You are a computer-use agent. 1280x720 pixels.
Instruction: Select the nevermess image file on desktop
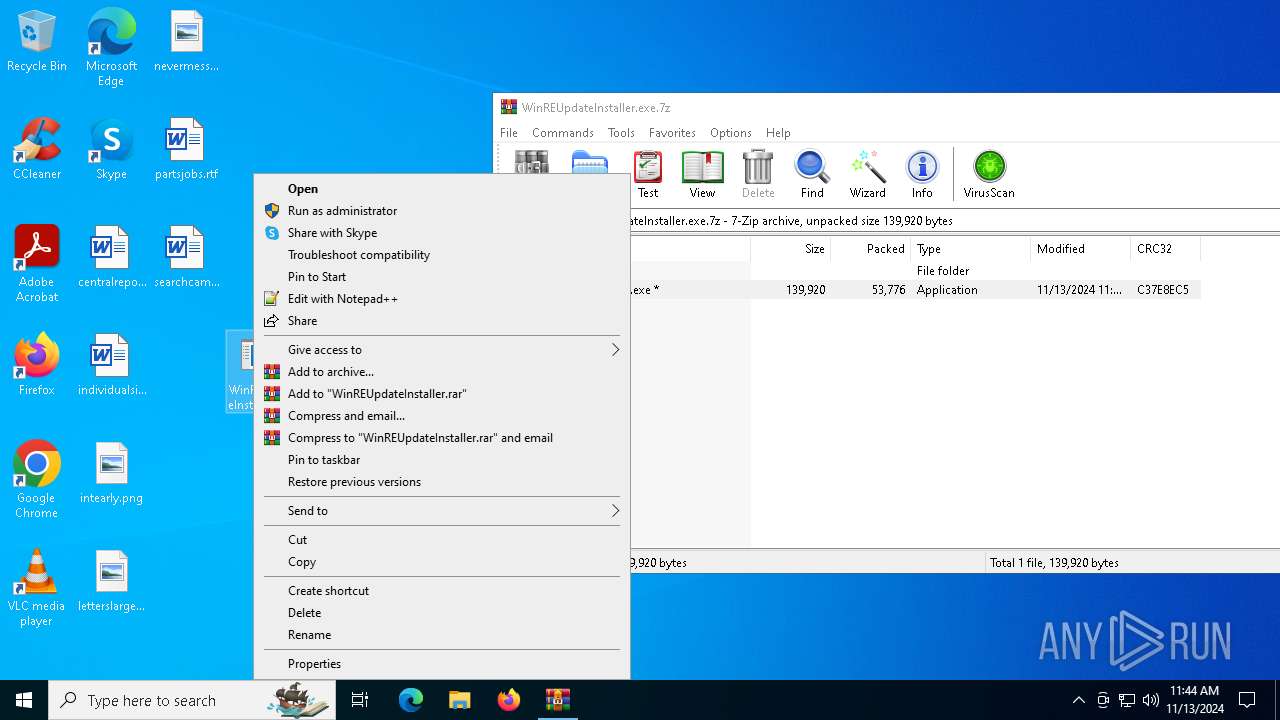pyautogui.click(x=186, y=41)
